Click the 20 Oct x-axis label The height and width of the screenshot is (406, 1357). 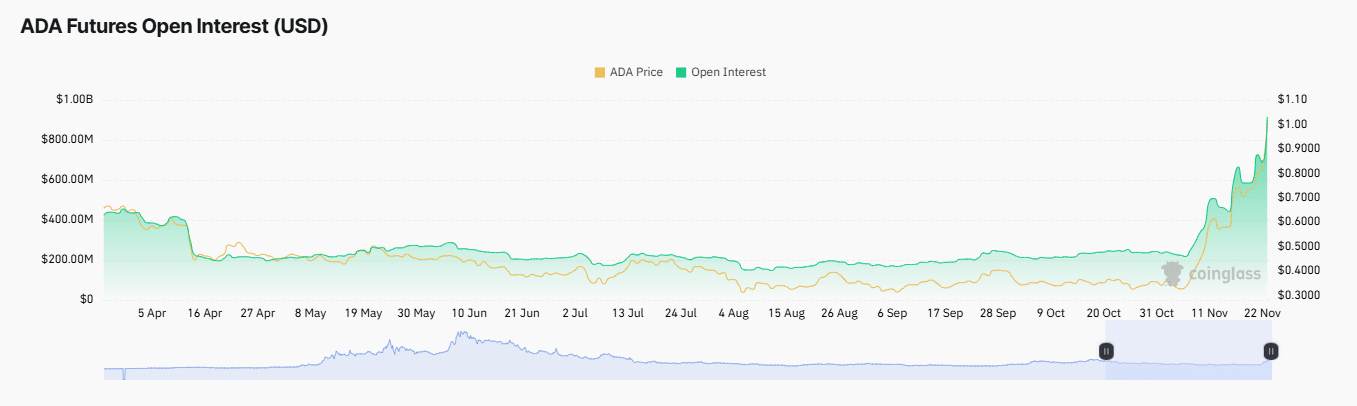1103,313
